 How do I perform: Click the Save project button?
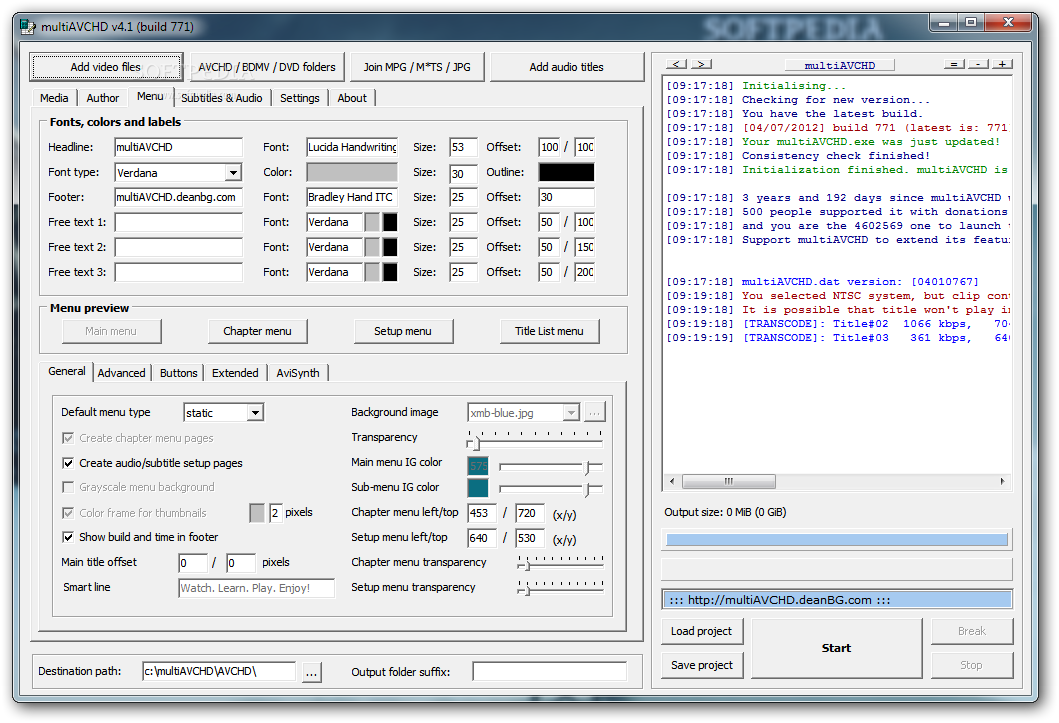pyautogui.click(x=702, y=665)
